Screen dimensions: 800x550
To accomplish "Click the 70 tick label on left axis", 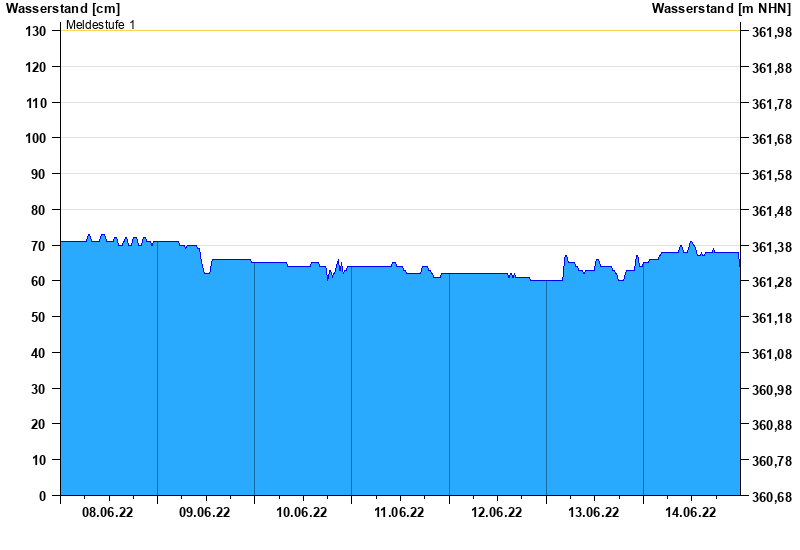I will point(40,246).
